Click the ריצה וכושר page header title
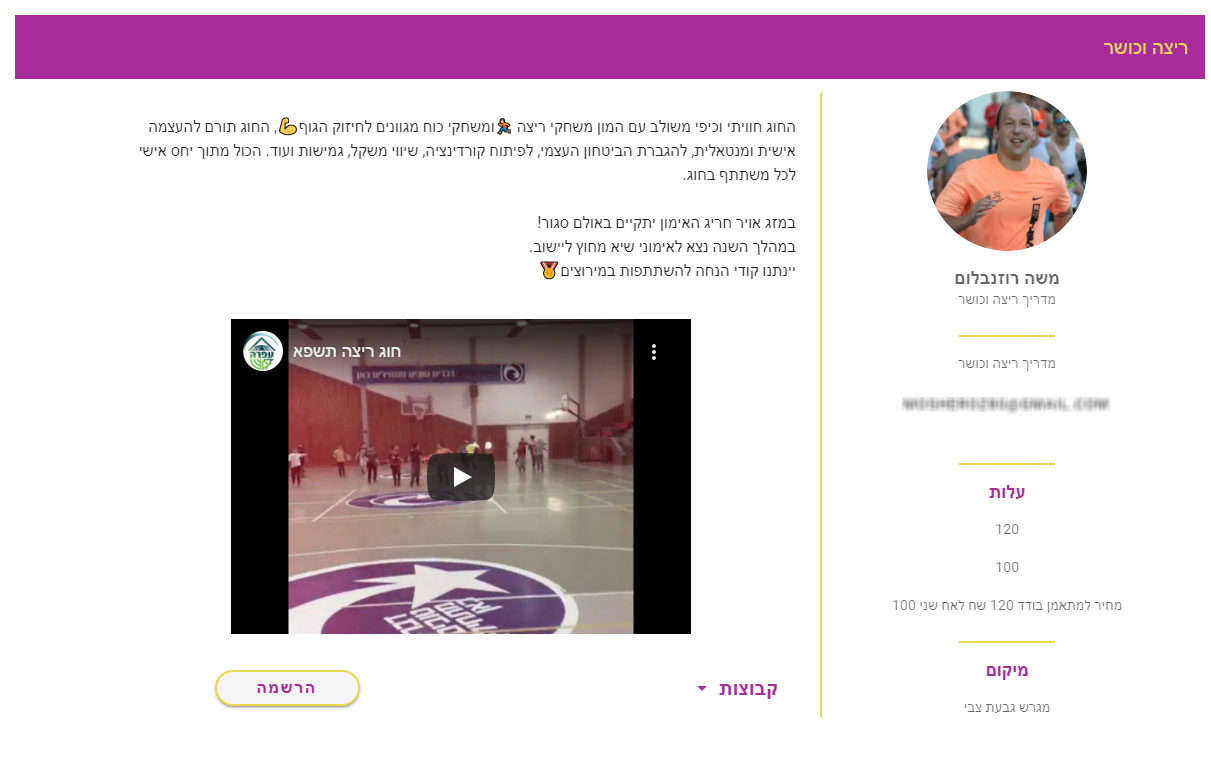Viewport: 1211px width, 769px height. (1145, 48)
